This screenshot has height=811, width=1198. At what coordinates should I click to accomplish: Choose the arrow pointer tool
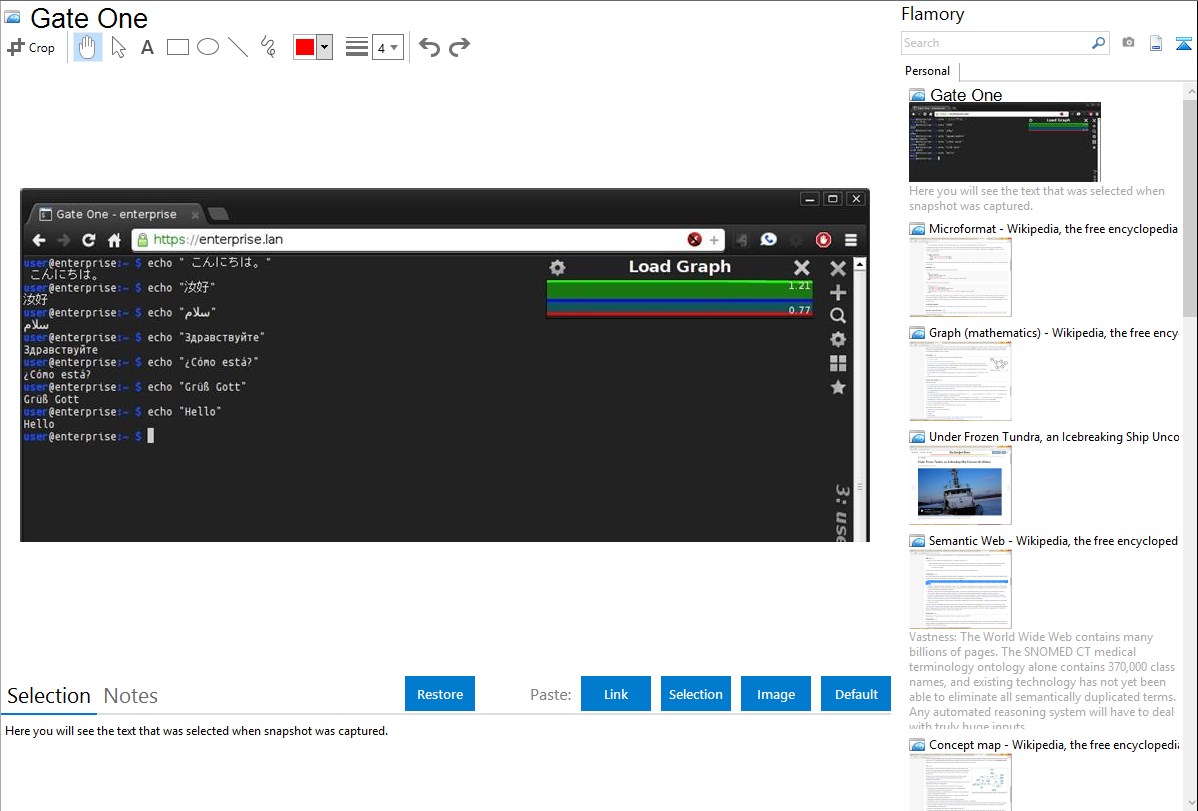(x=118, y=47)
